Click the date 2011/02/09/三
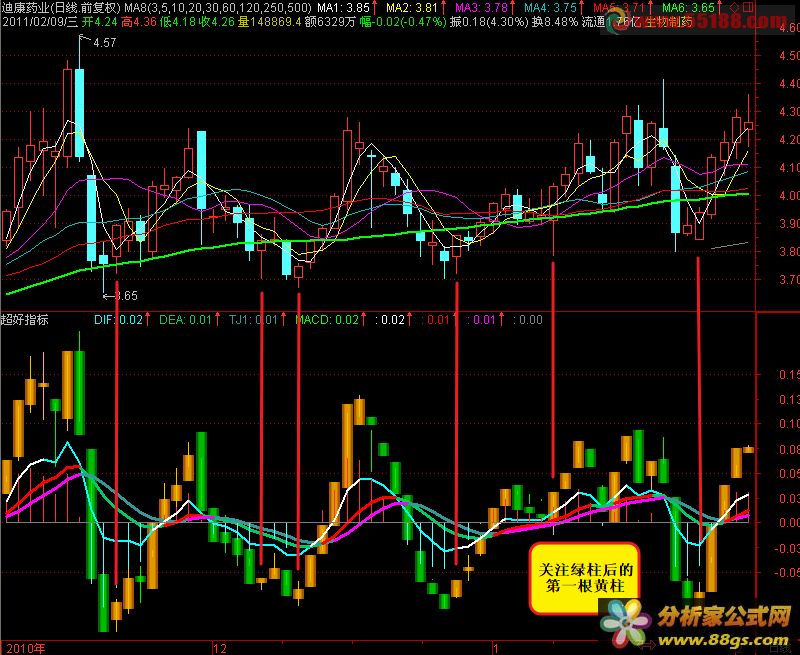 [39, 22]
